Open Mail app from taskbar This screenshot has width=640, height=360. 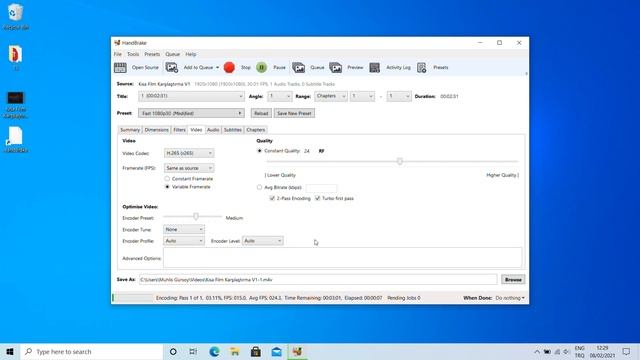coord(276,351)
